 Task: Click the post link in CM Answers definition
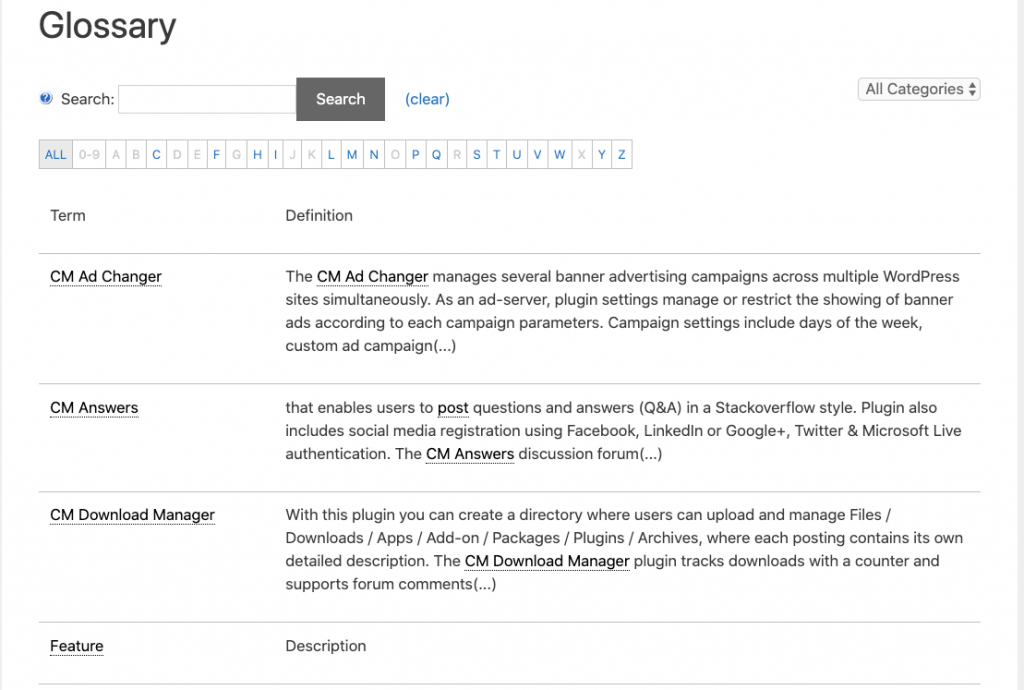(453, 407)
